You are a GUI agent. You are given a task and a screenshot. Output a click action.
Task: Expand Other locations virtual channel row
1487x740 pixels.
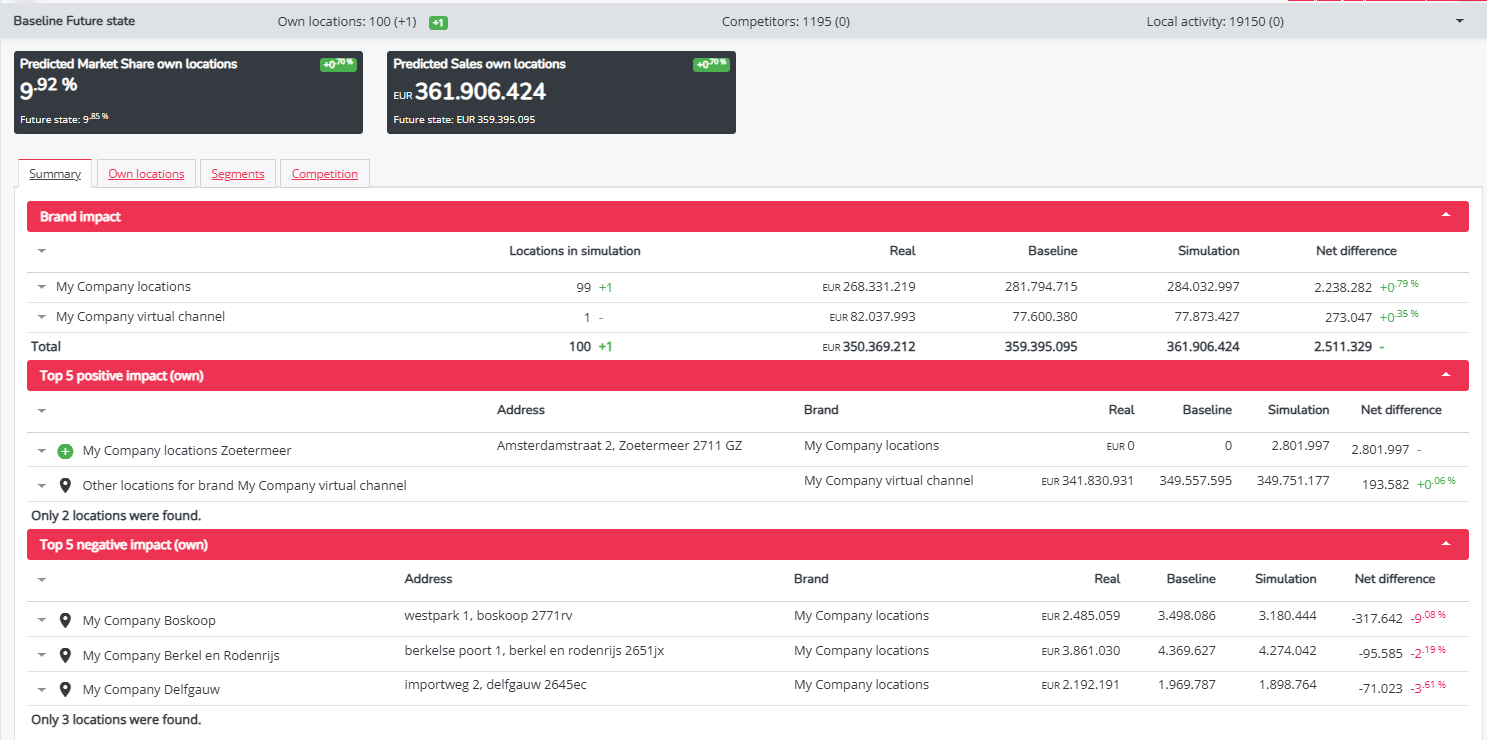[42, 485]
